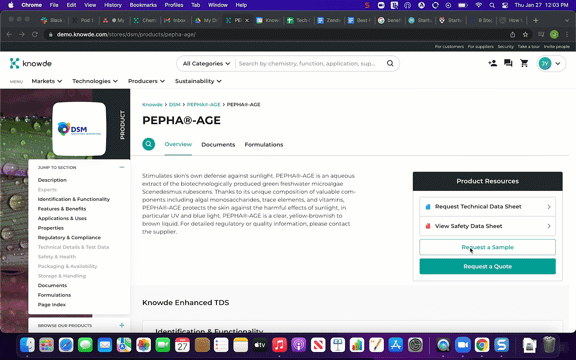Open the History menu in menu bar
Screen dimensions: 576x360
pyautogui.click(x=112, y=5)
